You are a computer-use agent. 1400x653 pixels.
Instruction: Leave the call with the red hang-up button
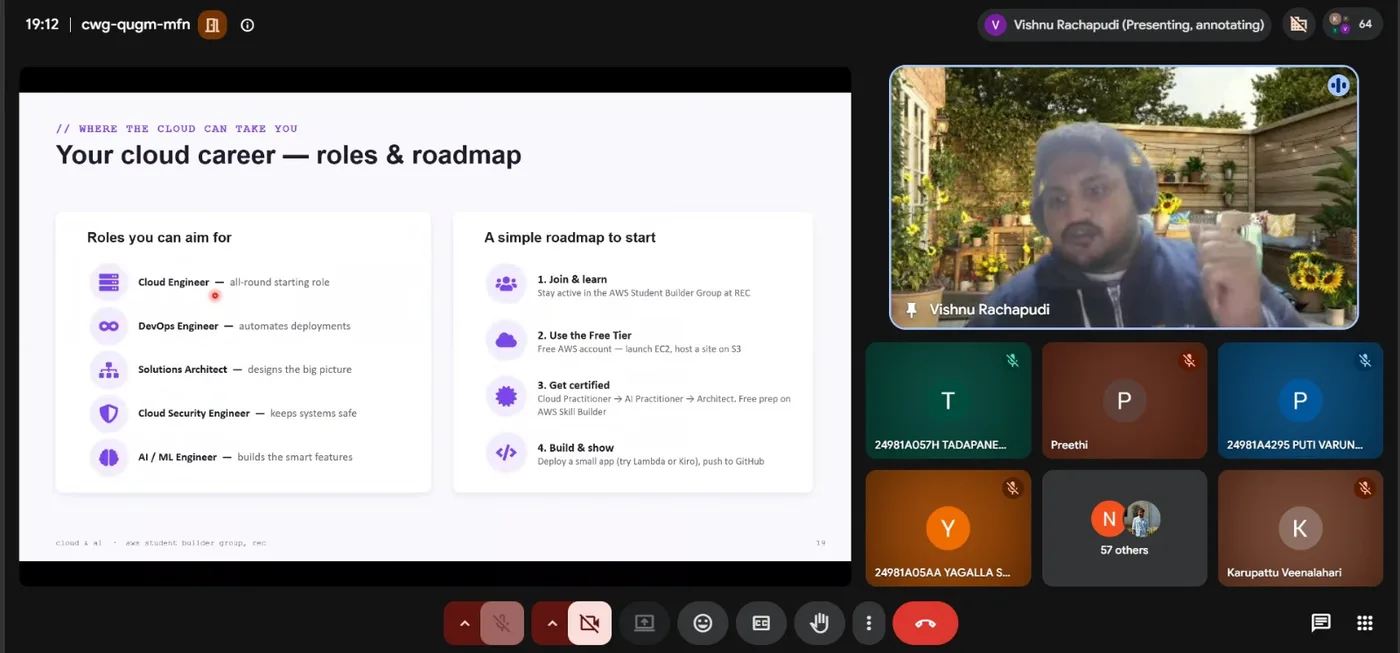click(925, 623)
